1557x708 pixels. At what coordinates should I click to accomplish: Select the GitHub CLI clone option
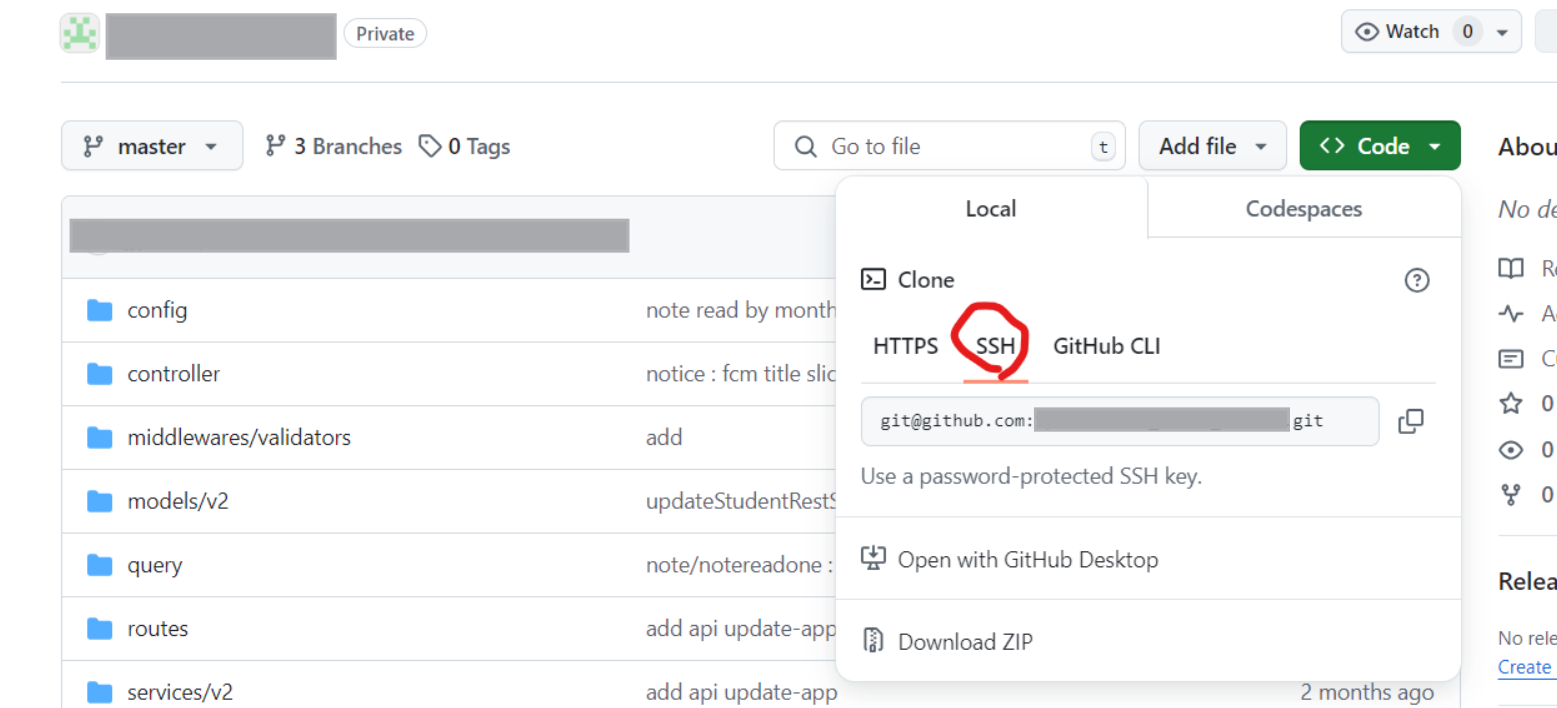1107,346
